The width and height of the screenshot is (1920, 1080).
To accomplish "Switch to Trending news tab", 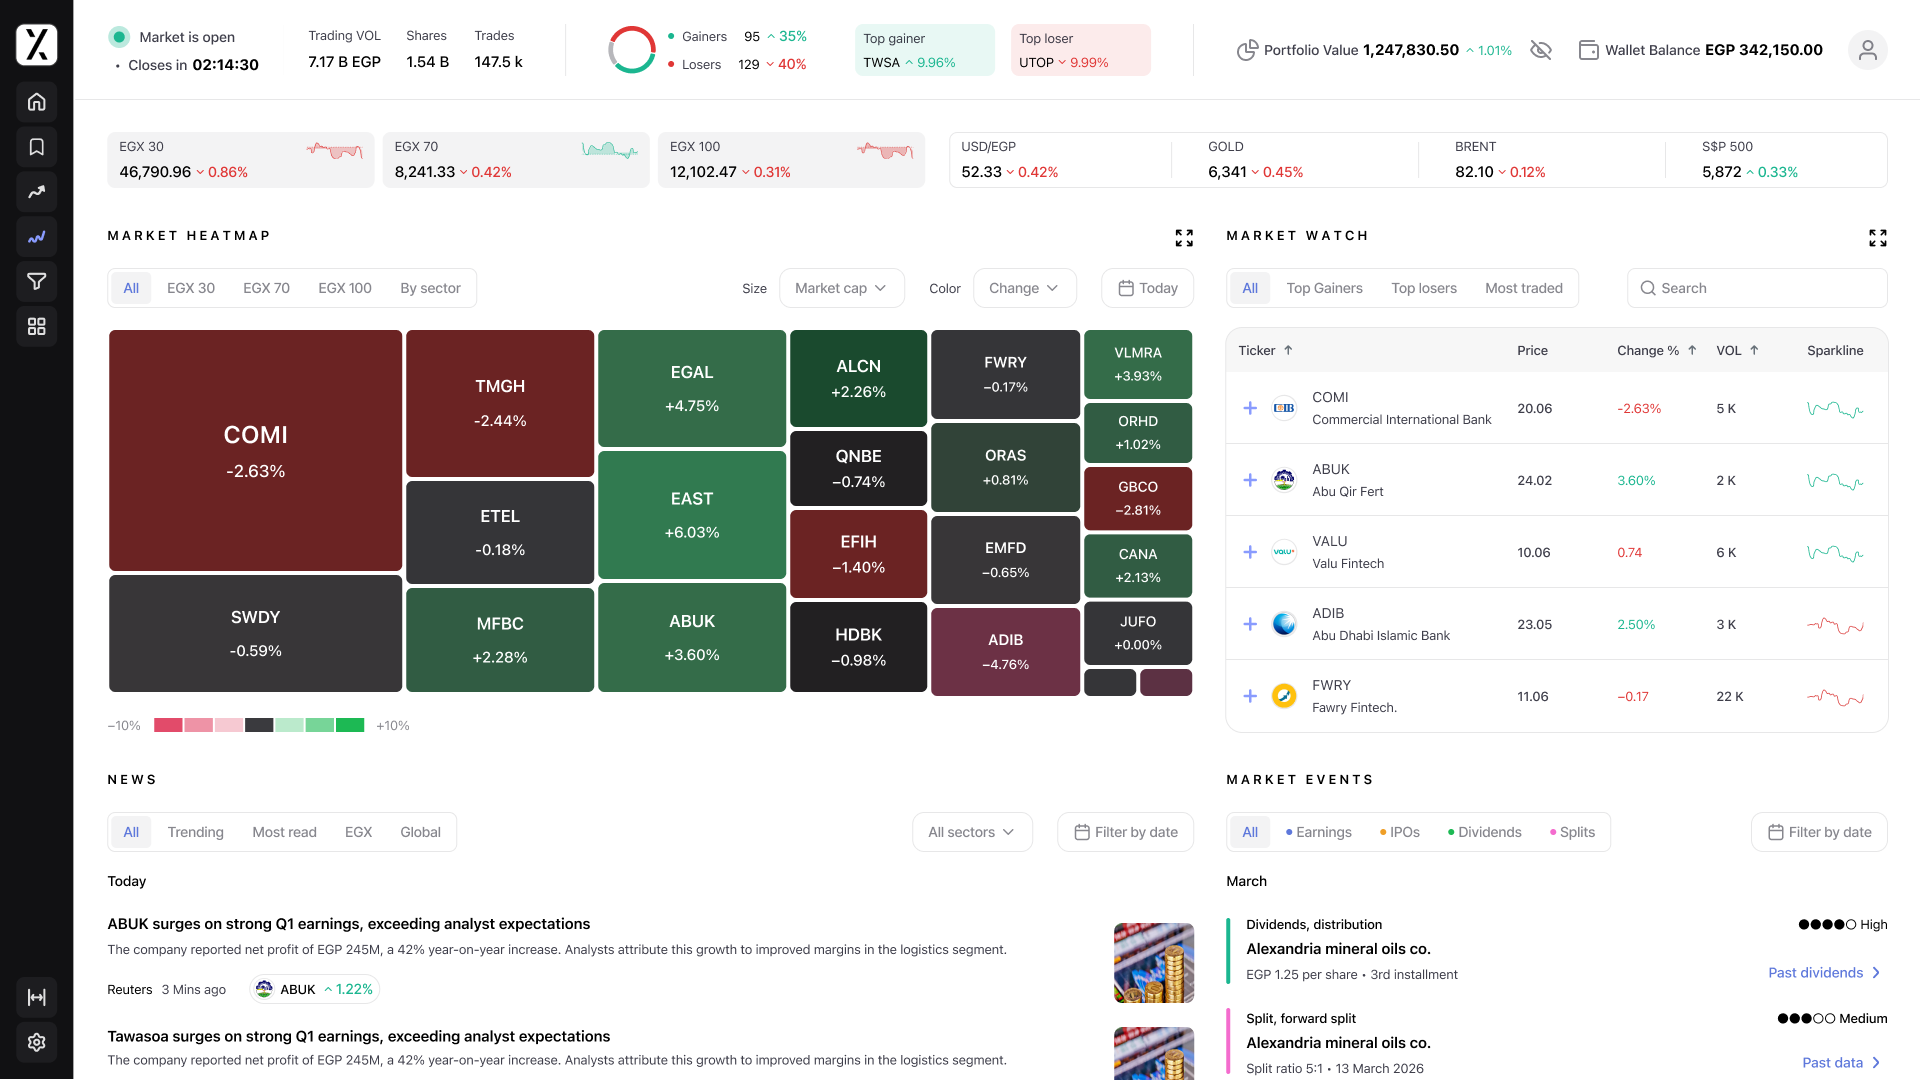I will pos(195,832).
